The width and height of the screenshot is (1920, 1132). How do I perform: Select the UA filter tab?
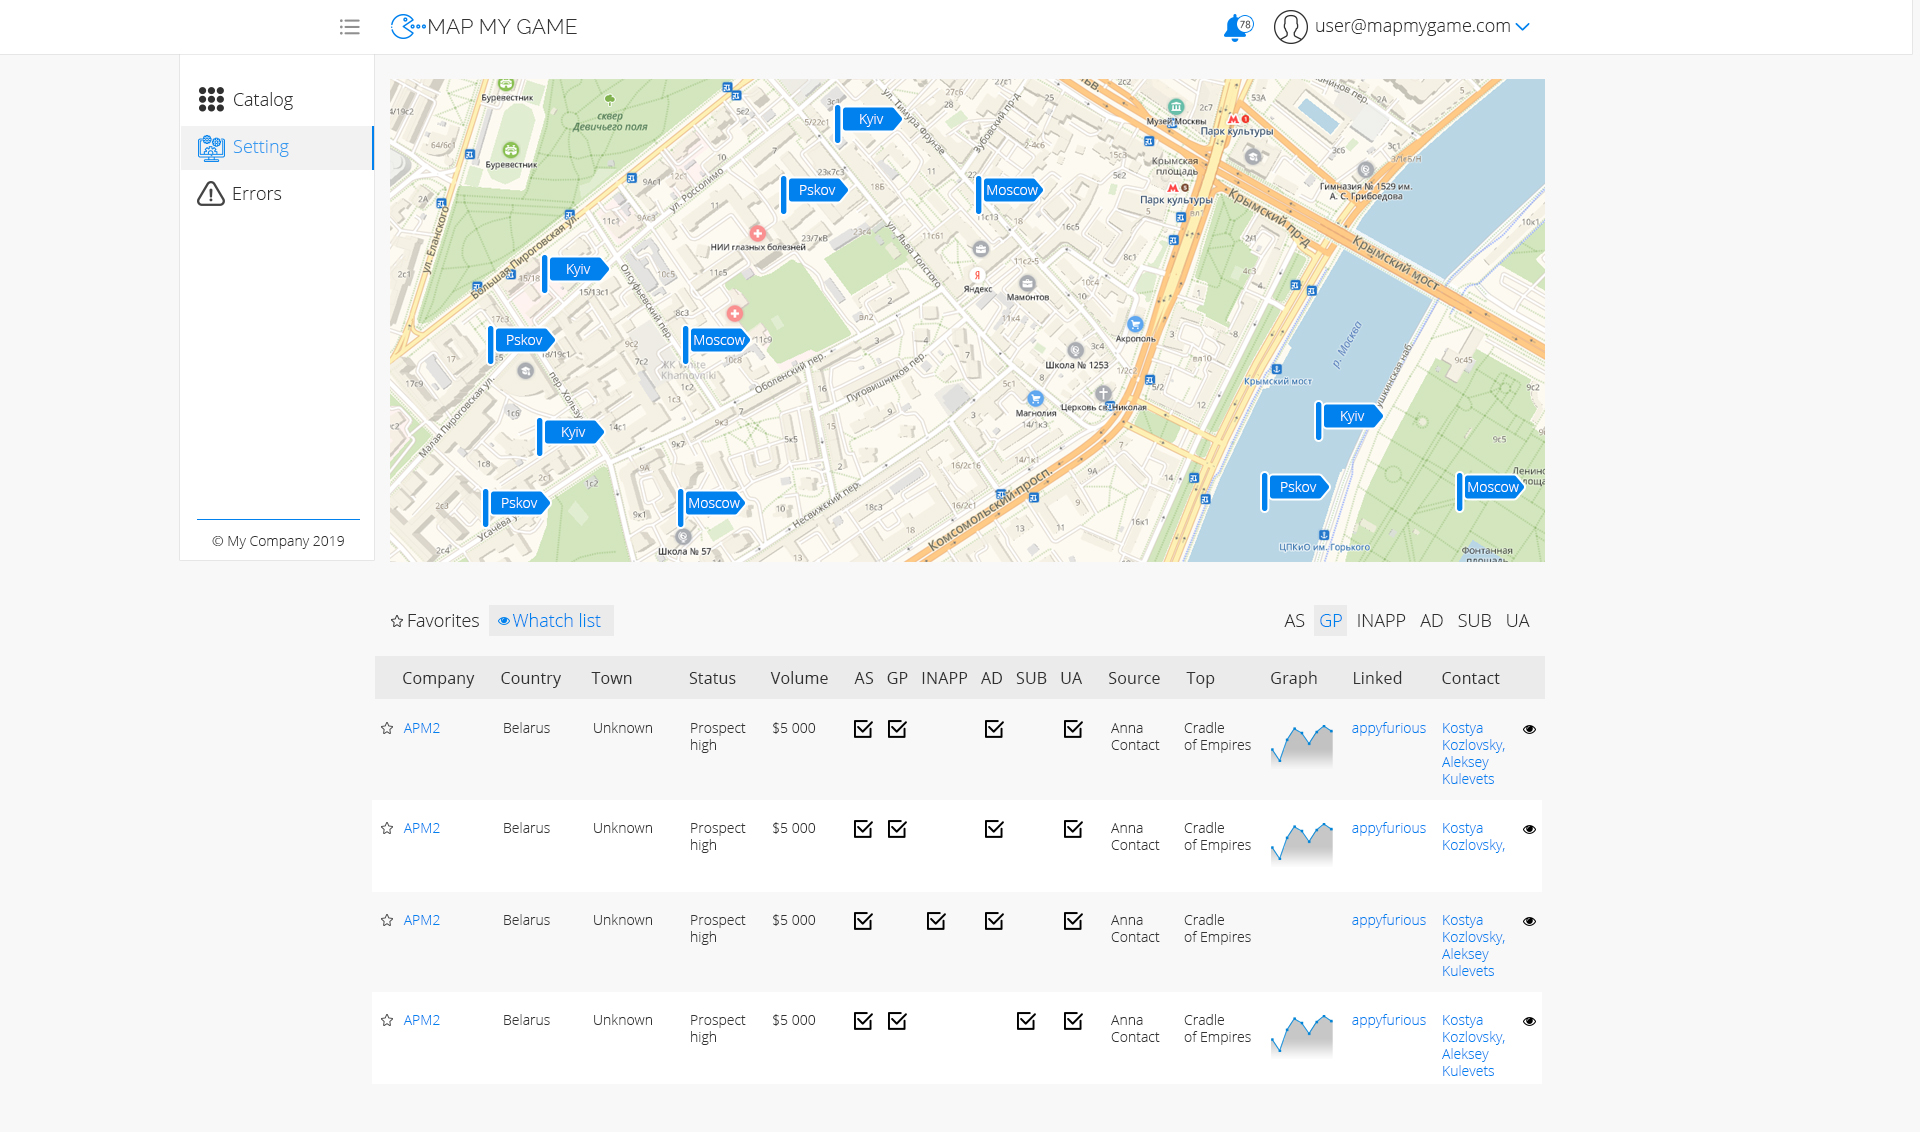point(1517,621)
